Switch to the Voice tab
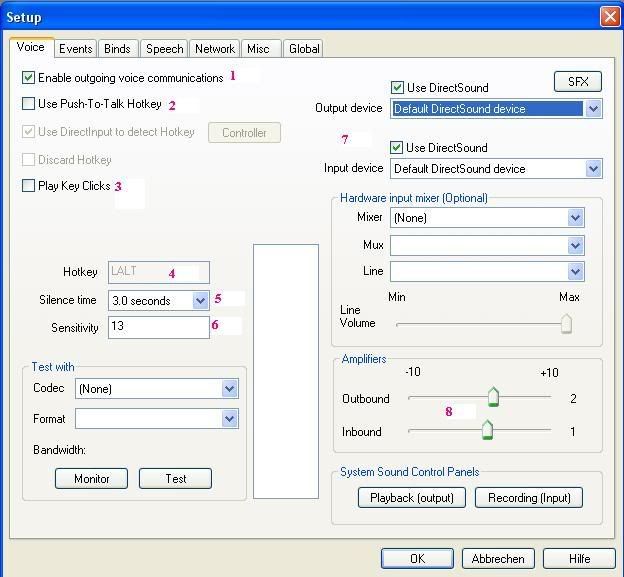The width and height of the screenshot is (624, 577). click(31, 47)
